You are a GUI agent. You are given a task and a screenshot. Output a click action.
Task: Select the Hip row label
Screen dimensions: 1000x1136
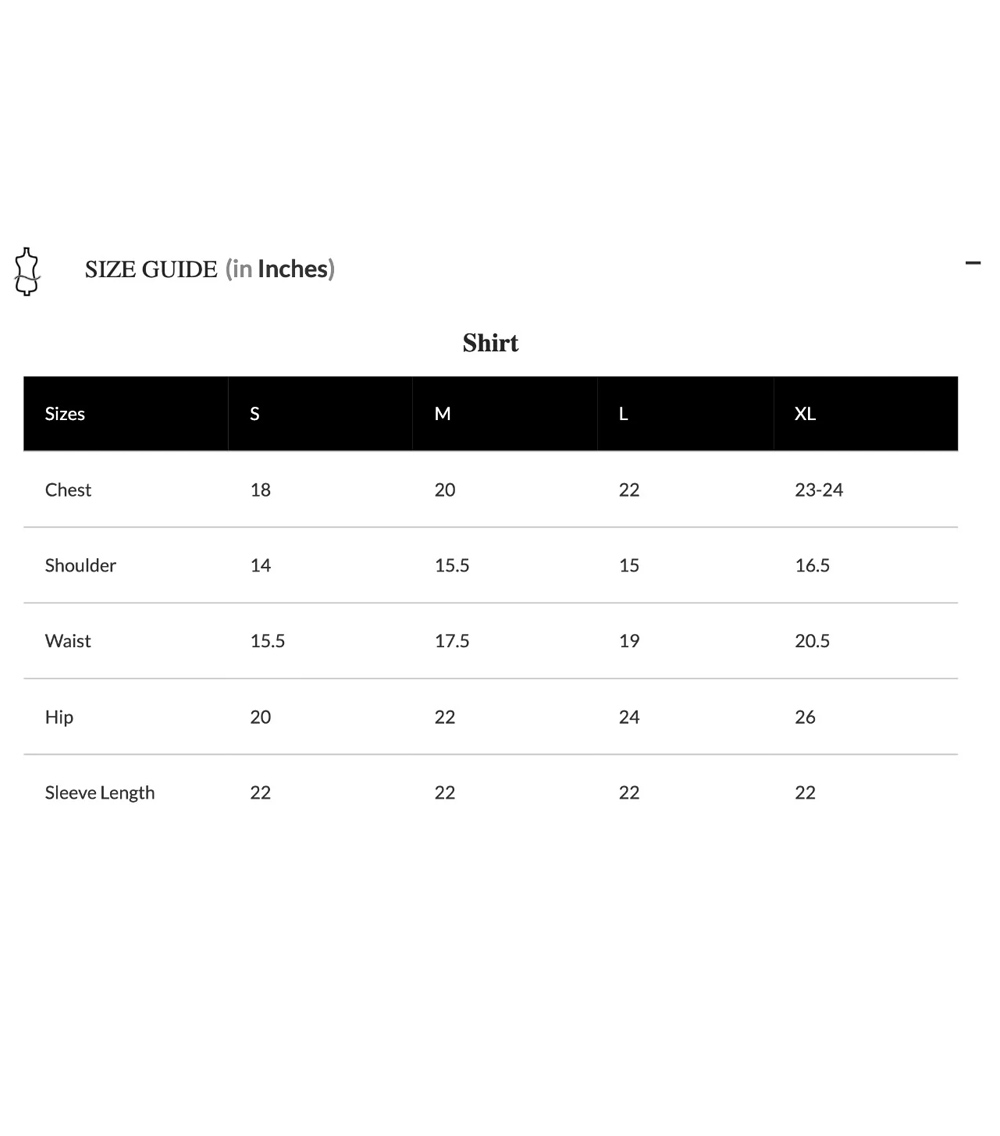59,717
